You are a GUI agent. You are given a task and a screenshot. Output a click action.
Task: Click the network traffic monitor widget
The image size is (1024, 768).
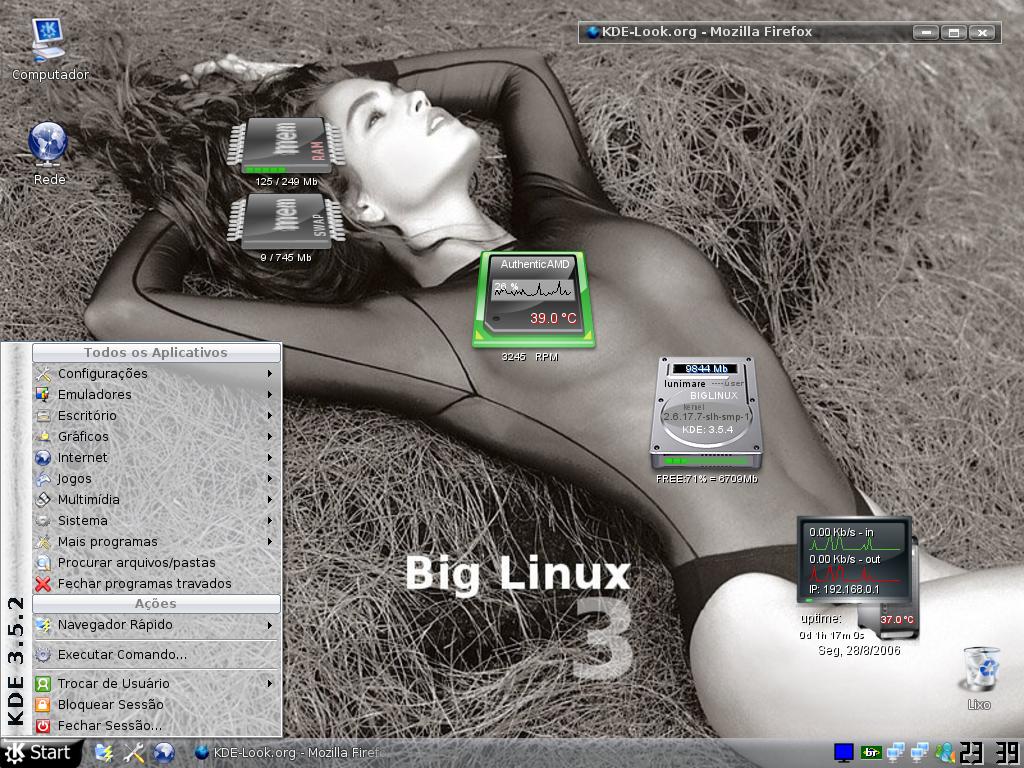[854, 559]
